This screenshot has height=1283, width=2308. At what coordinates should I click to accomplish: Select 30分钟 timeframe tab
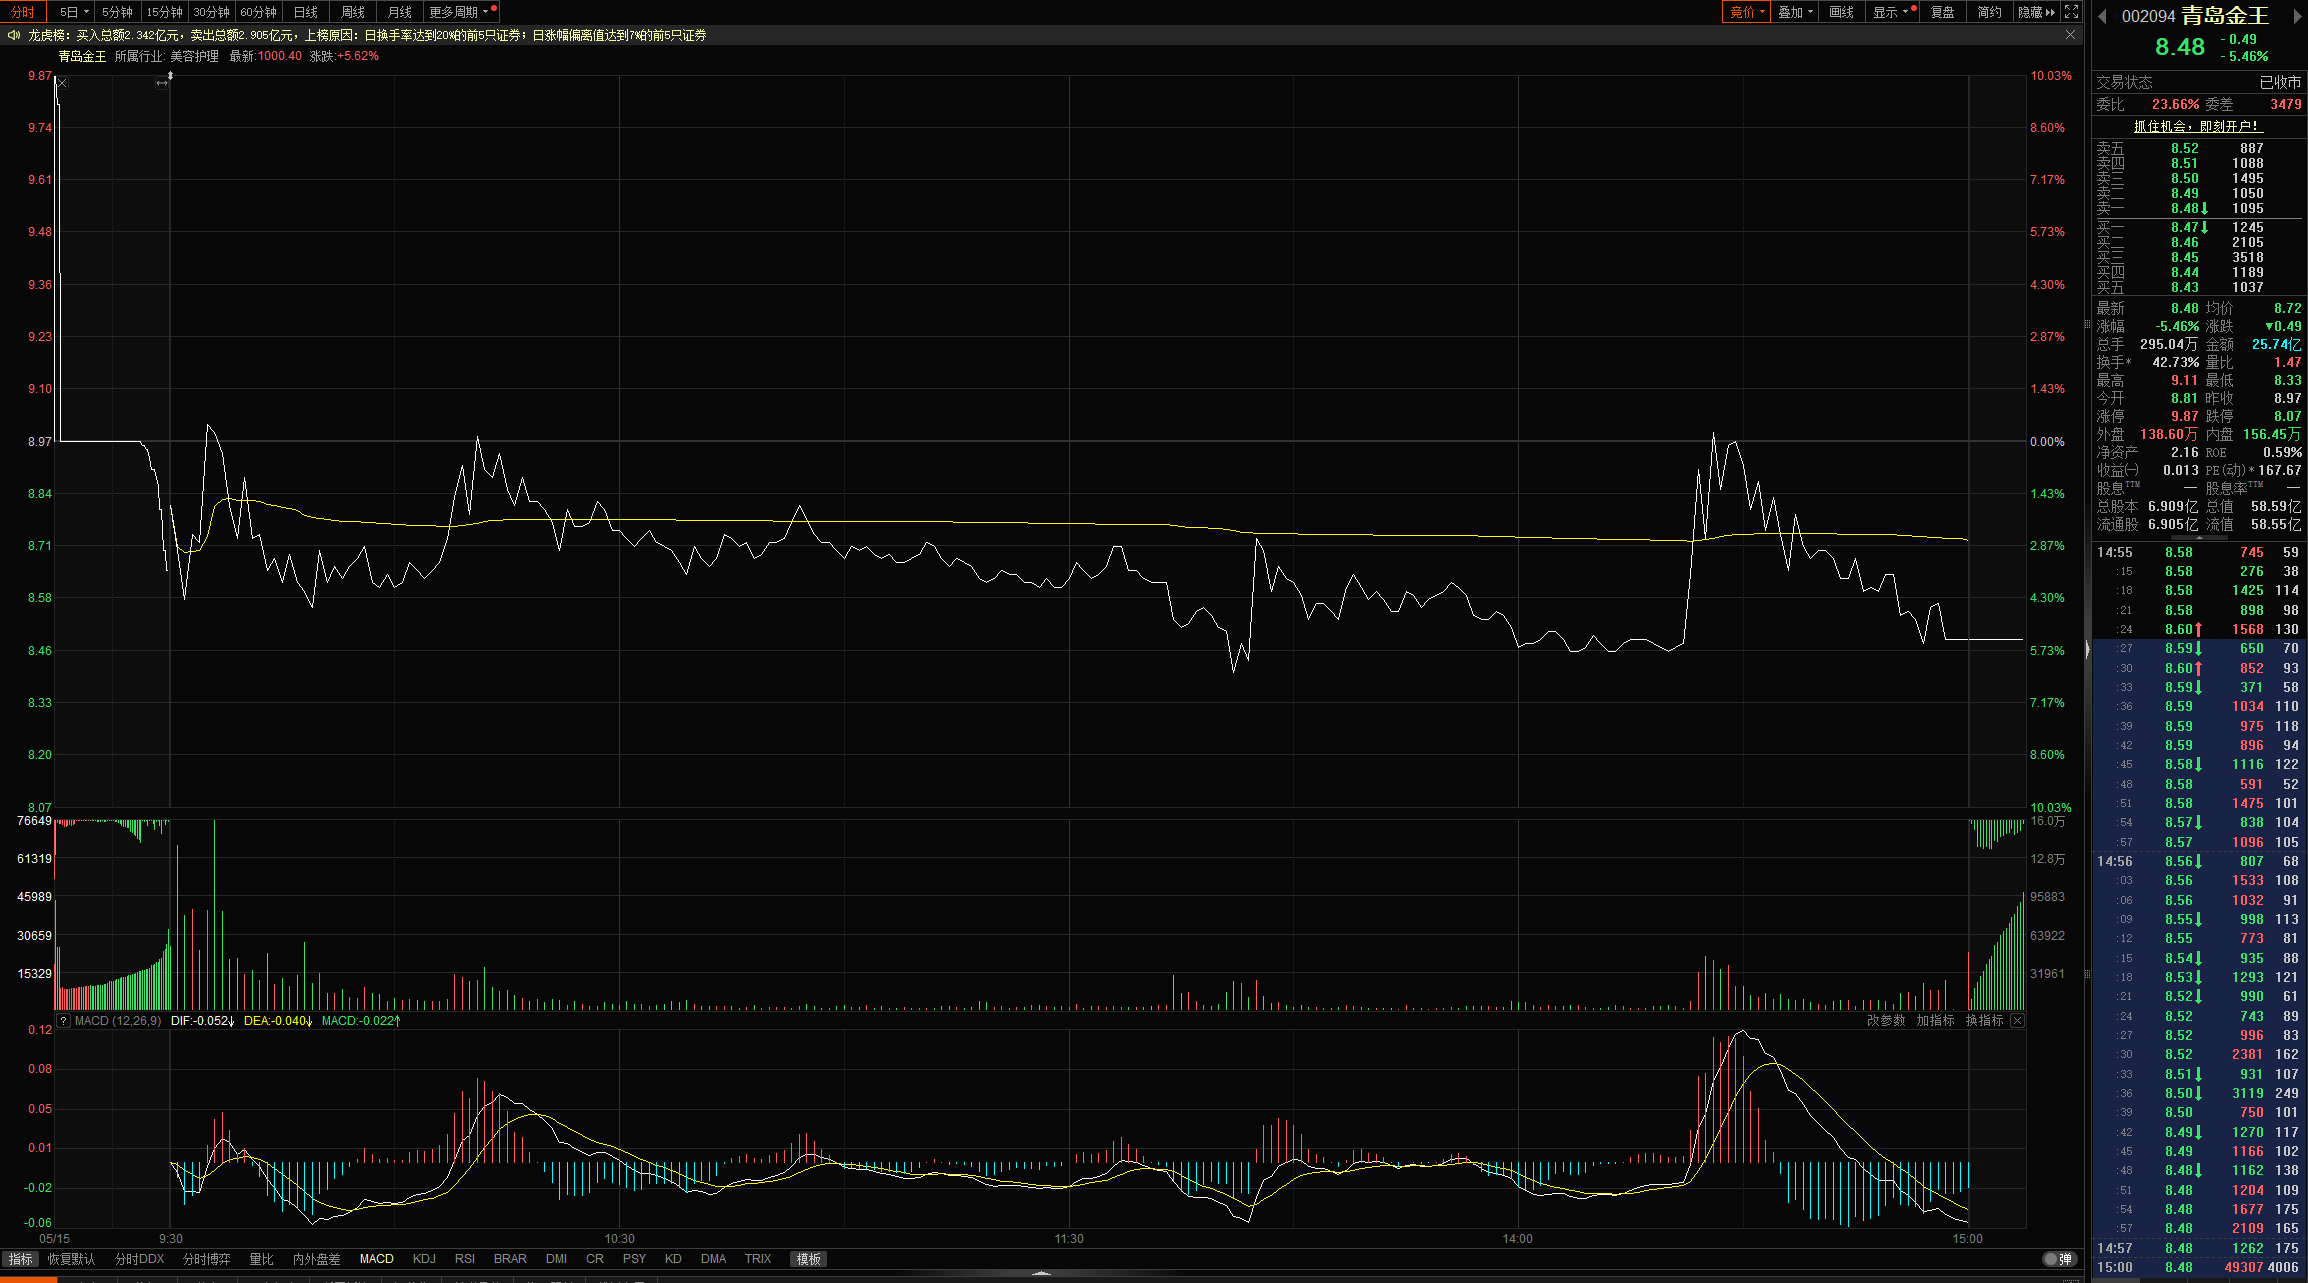tap(211, 12)
